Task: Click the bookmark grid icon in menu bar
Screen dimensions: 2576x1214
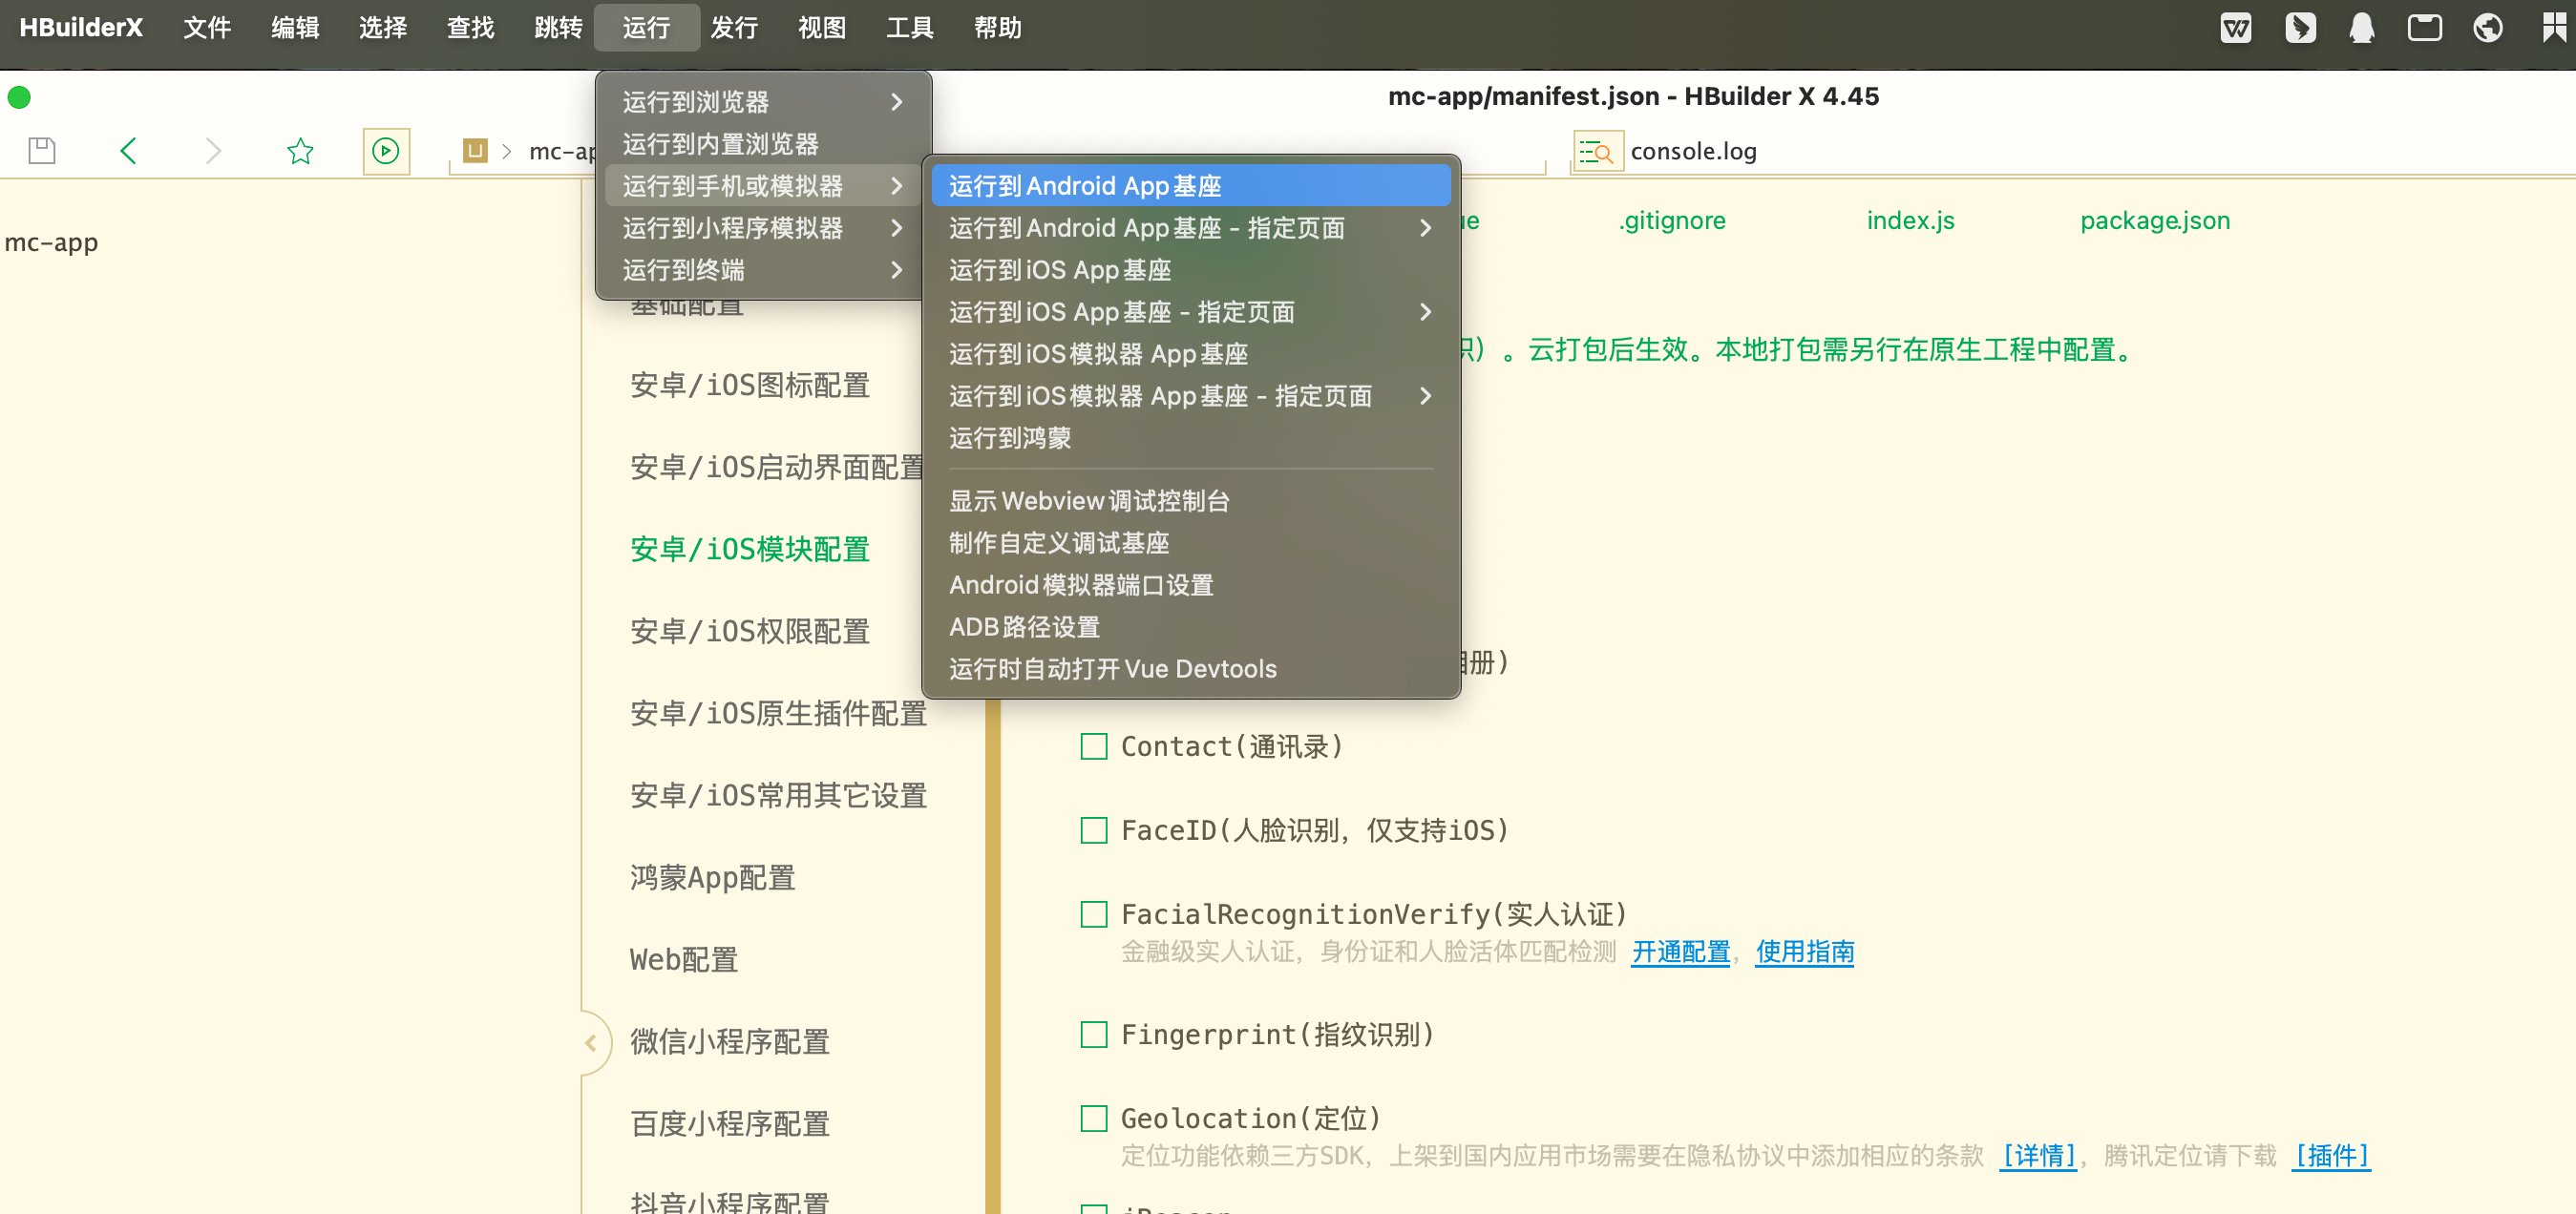Action: (2553, 28)
